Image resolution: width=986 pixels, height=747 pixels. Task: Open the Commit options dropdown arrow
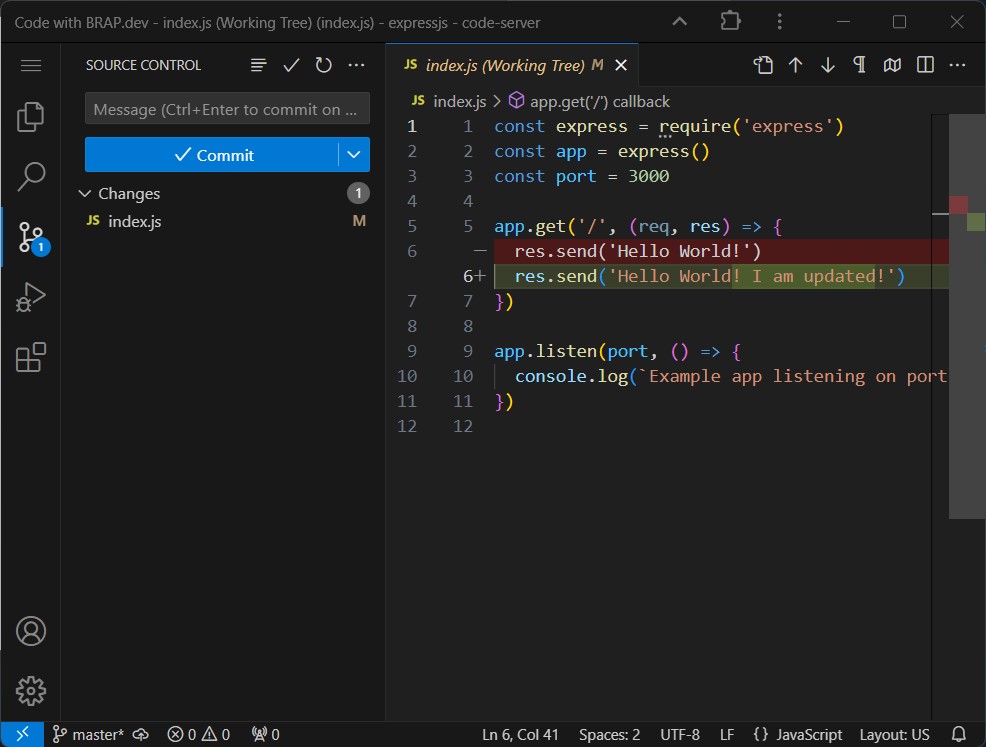pos(354,154)
